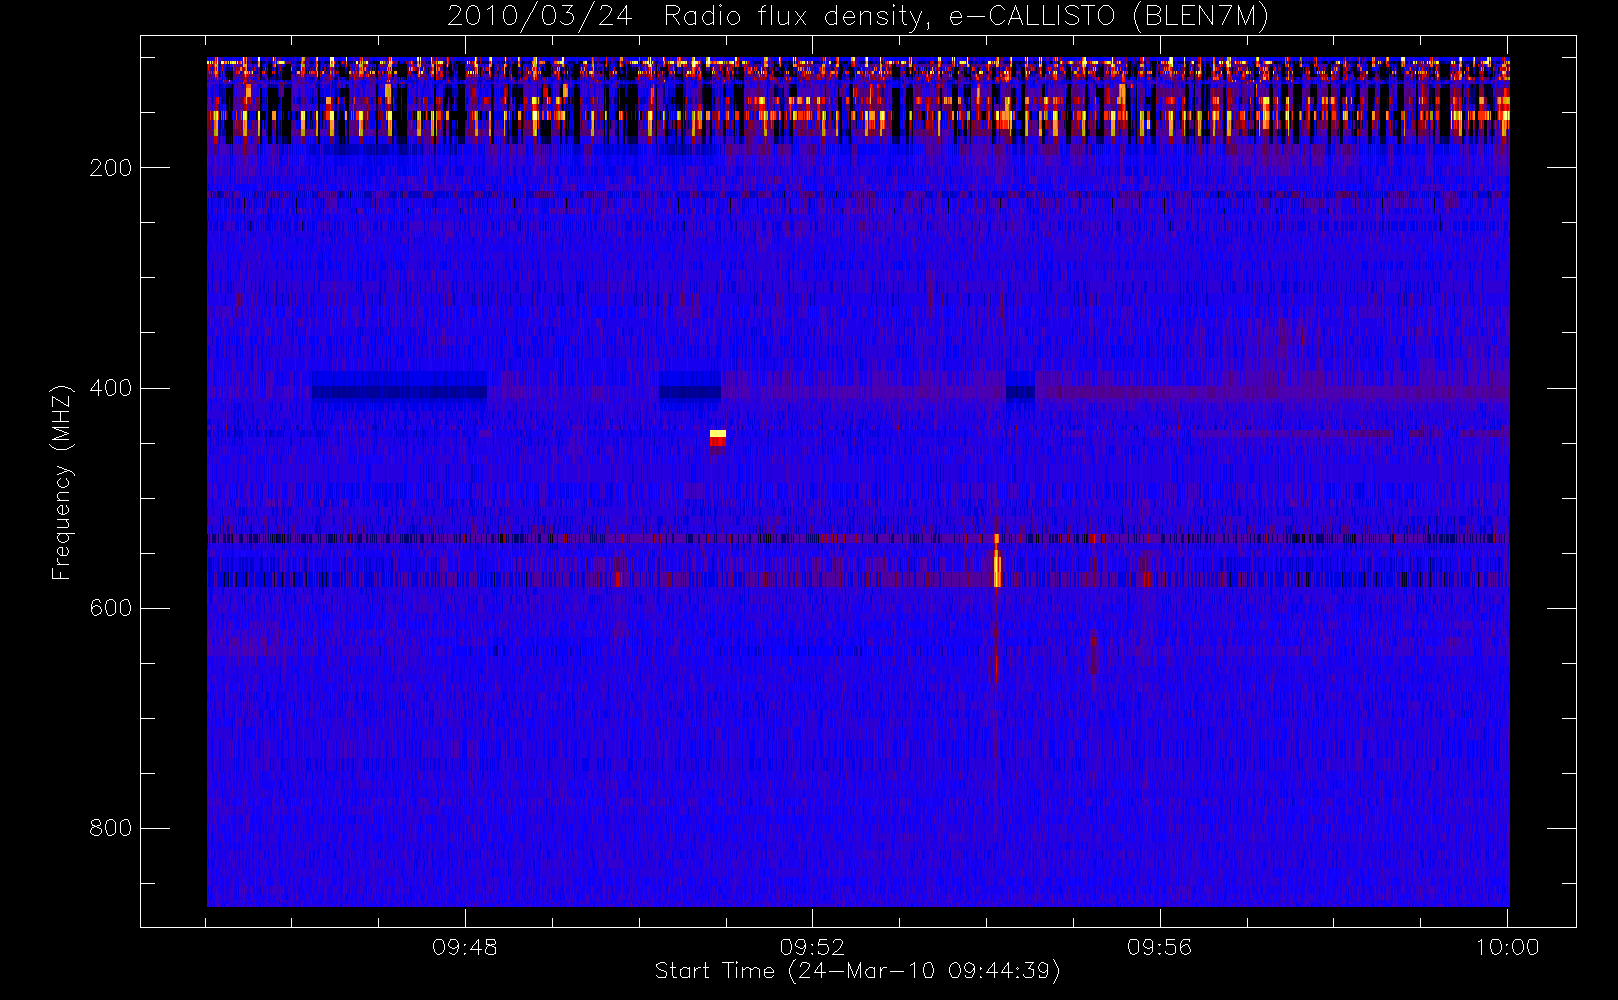Click the 09:52 time tick label
Screen dimensions: 1618x1000
click(x=812, y=947)
